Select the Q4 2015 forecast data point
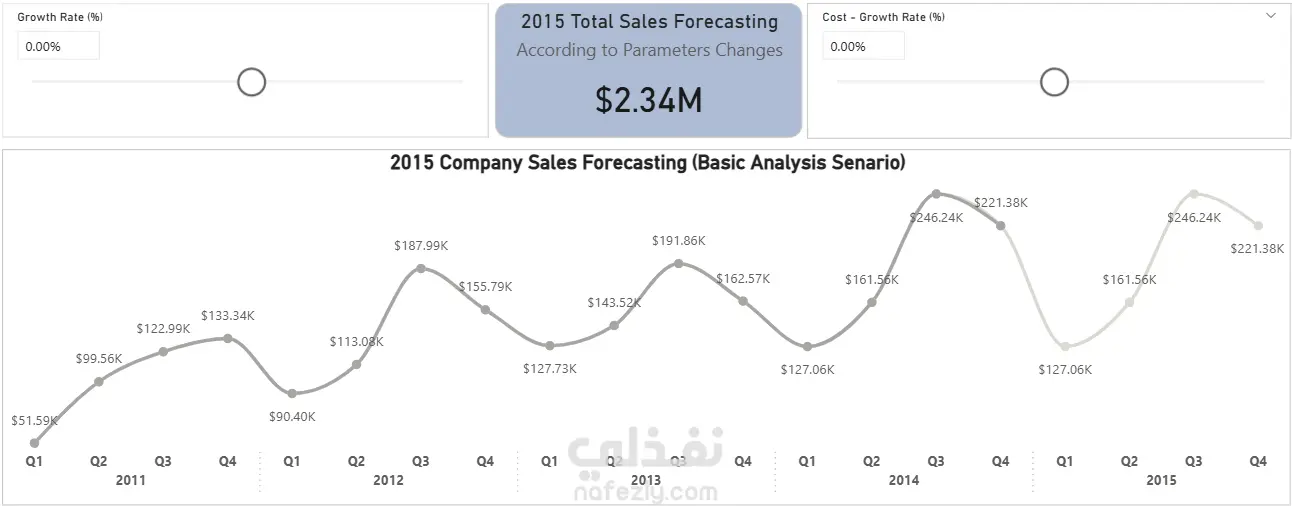The image size is (1292, 506). [x=1258, y=226]
